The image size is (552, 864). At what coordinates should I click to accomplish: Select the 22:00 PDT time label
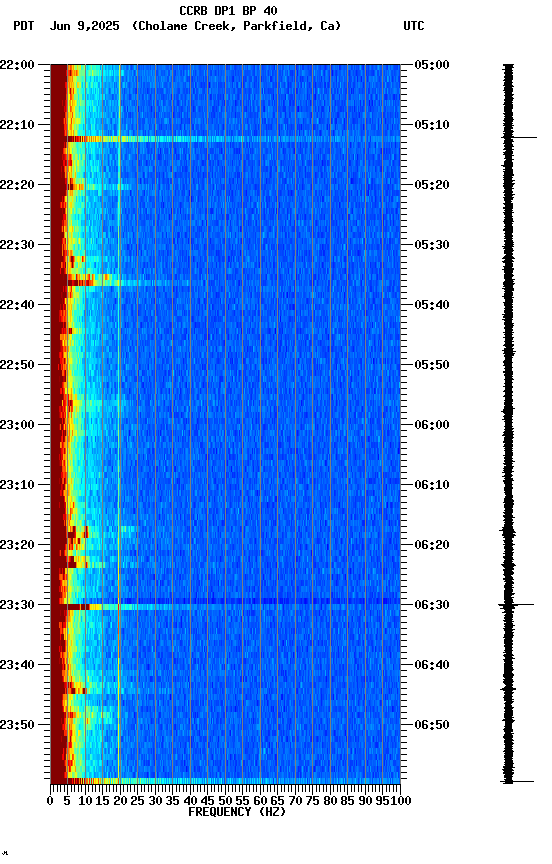click(18, 65)
